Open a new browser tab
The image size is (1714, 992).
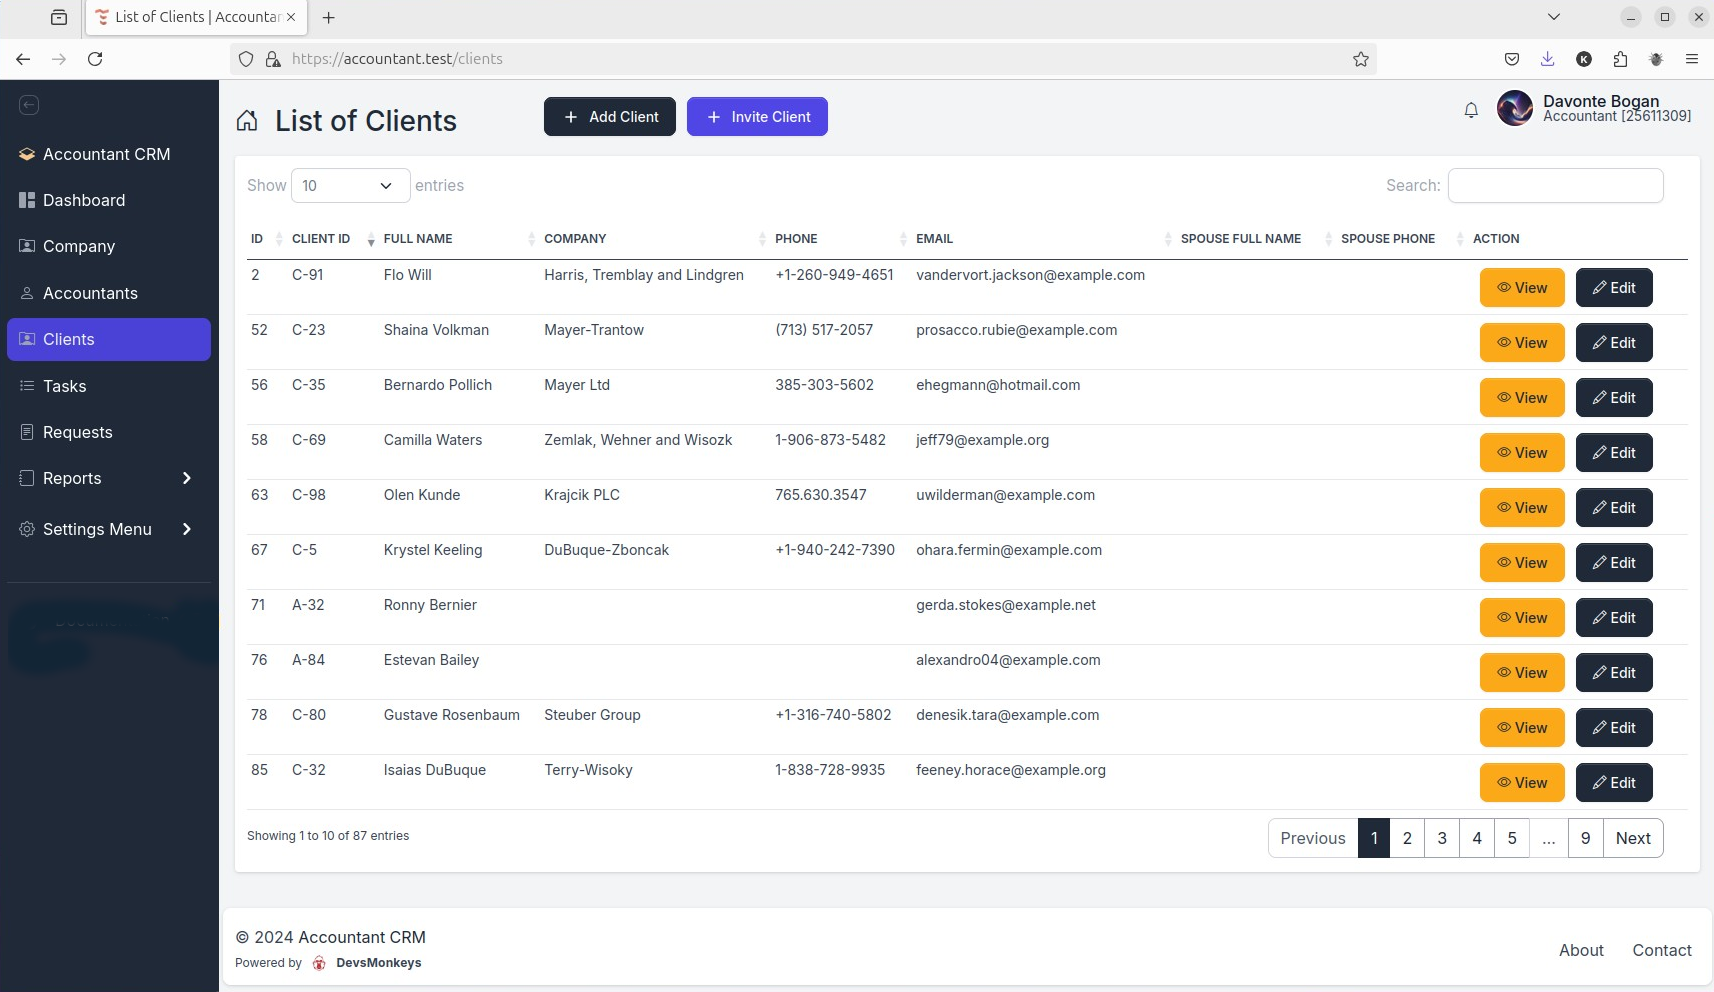(x=329, y=17)
